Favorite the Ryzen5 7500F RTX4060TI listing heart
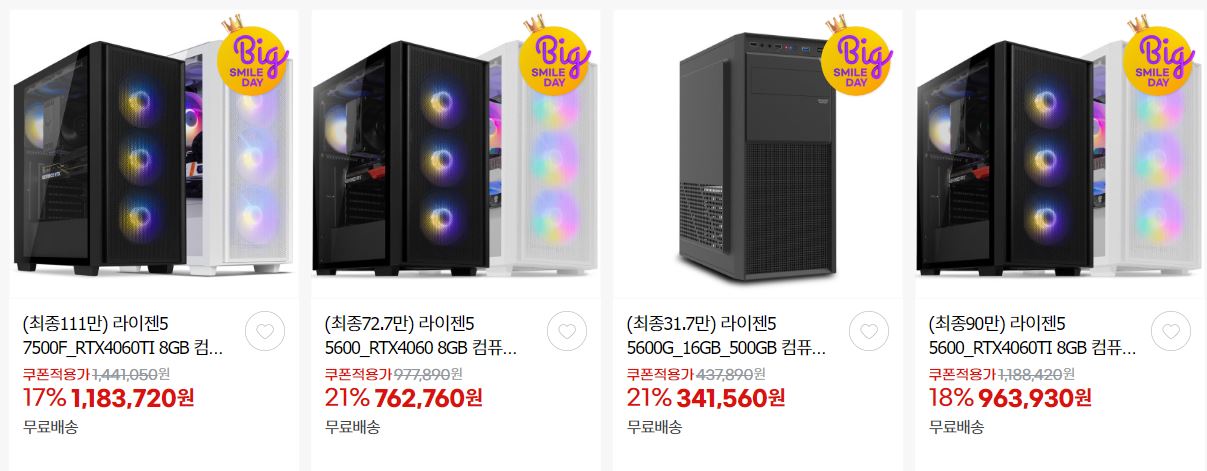 [265, 333]
